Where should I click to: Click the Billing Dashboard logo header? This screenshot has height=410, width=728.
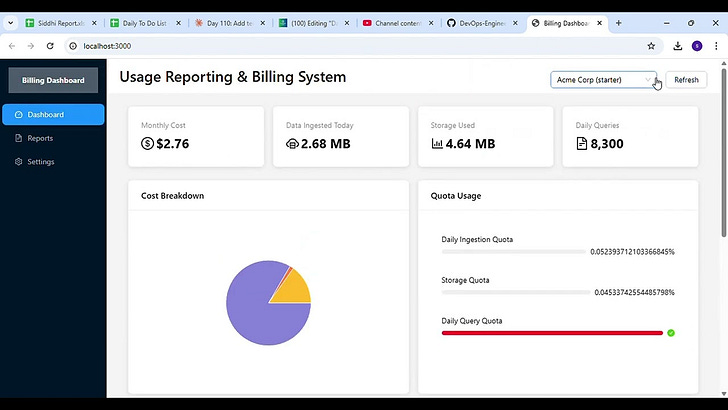pos(53,80)
